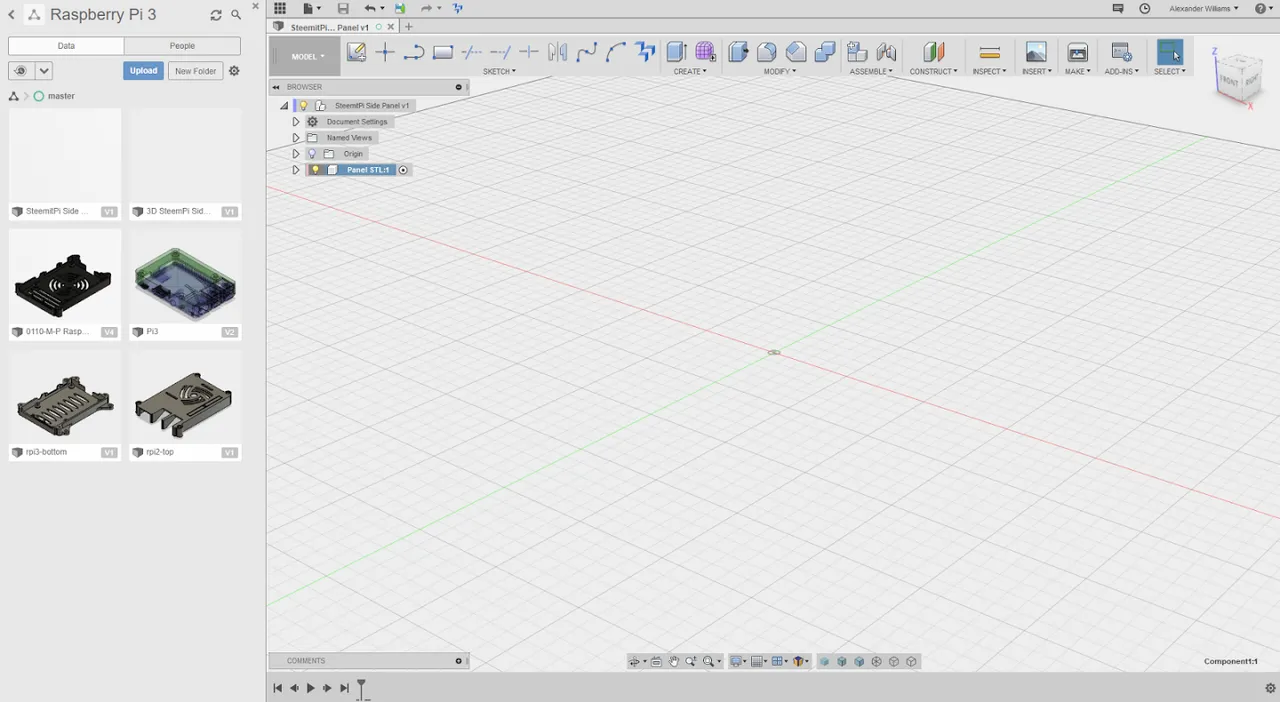Click the Create Form purple icon
The image size is (1280, 702).
pos(705,52)
